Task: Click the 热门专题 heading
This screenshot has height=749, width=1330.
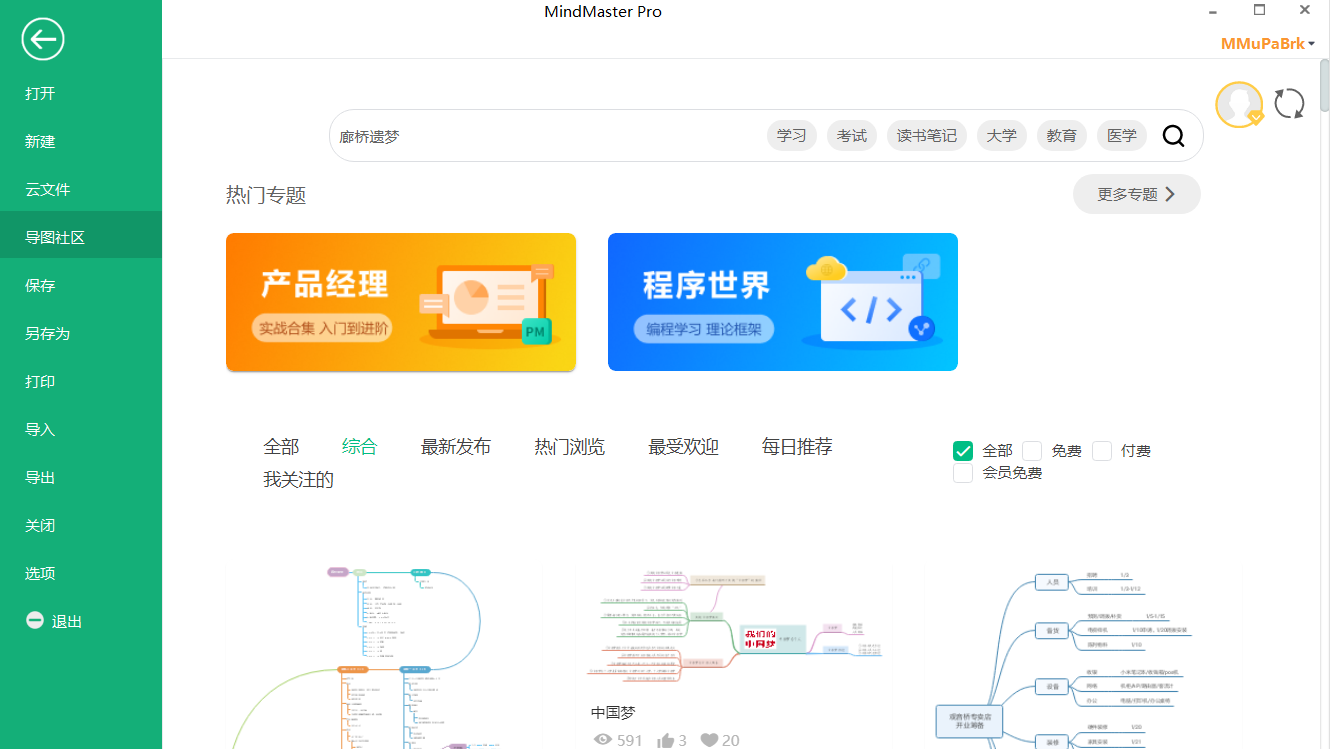Action: (x=266, y=196)
